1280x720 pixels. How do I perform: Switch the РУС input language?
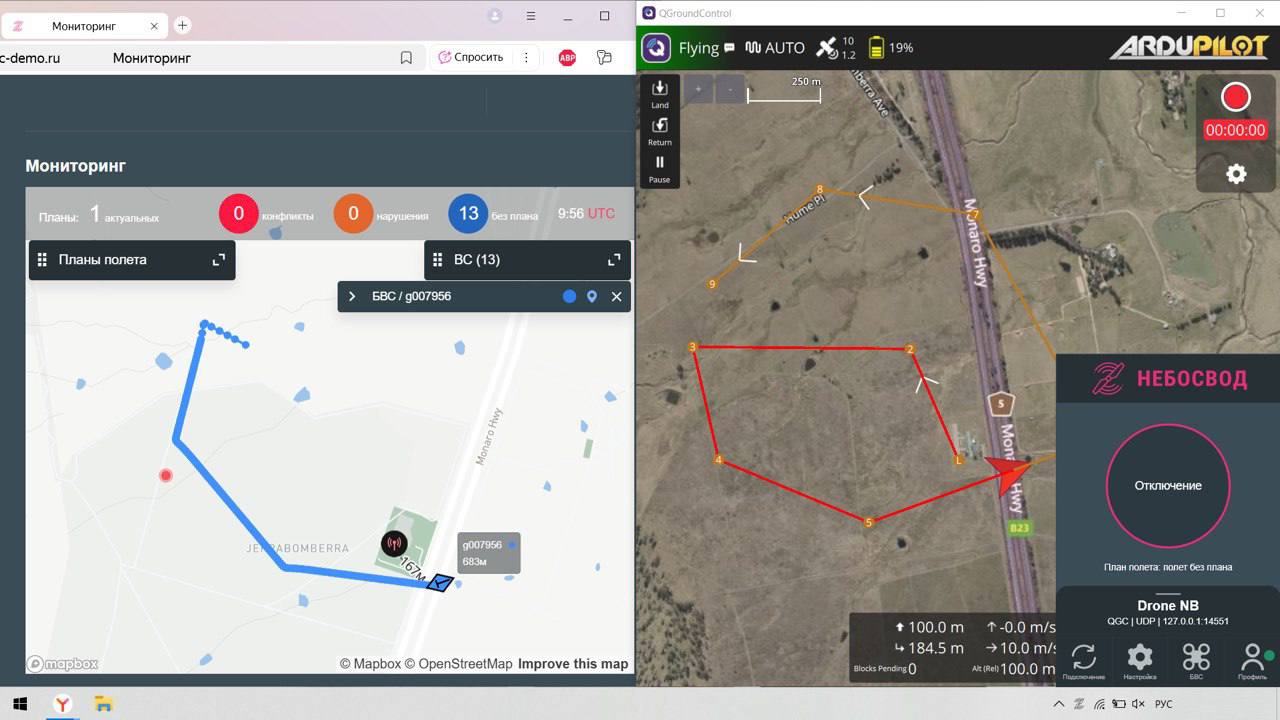(x=1164, y=704)
